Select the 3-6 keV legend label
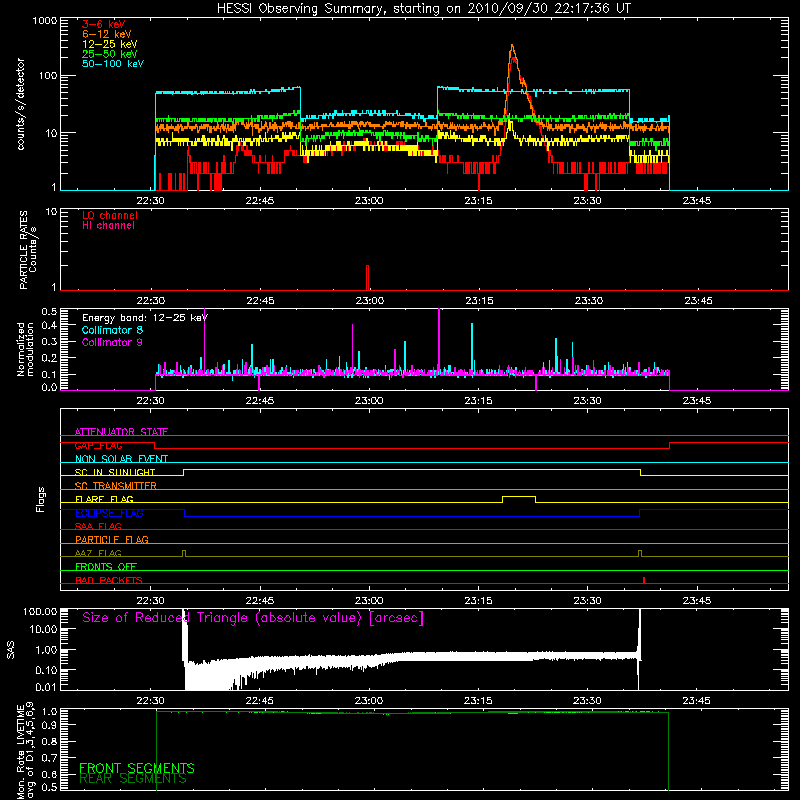The width and height of the screenshot is (800, 800). tap(104, 24)
